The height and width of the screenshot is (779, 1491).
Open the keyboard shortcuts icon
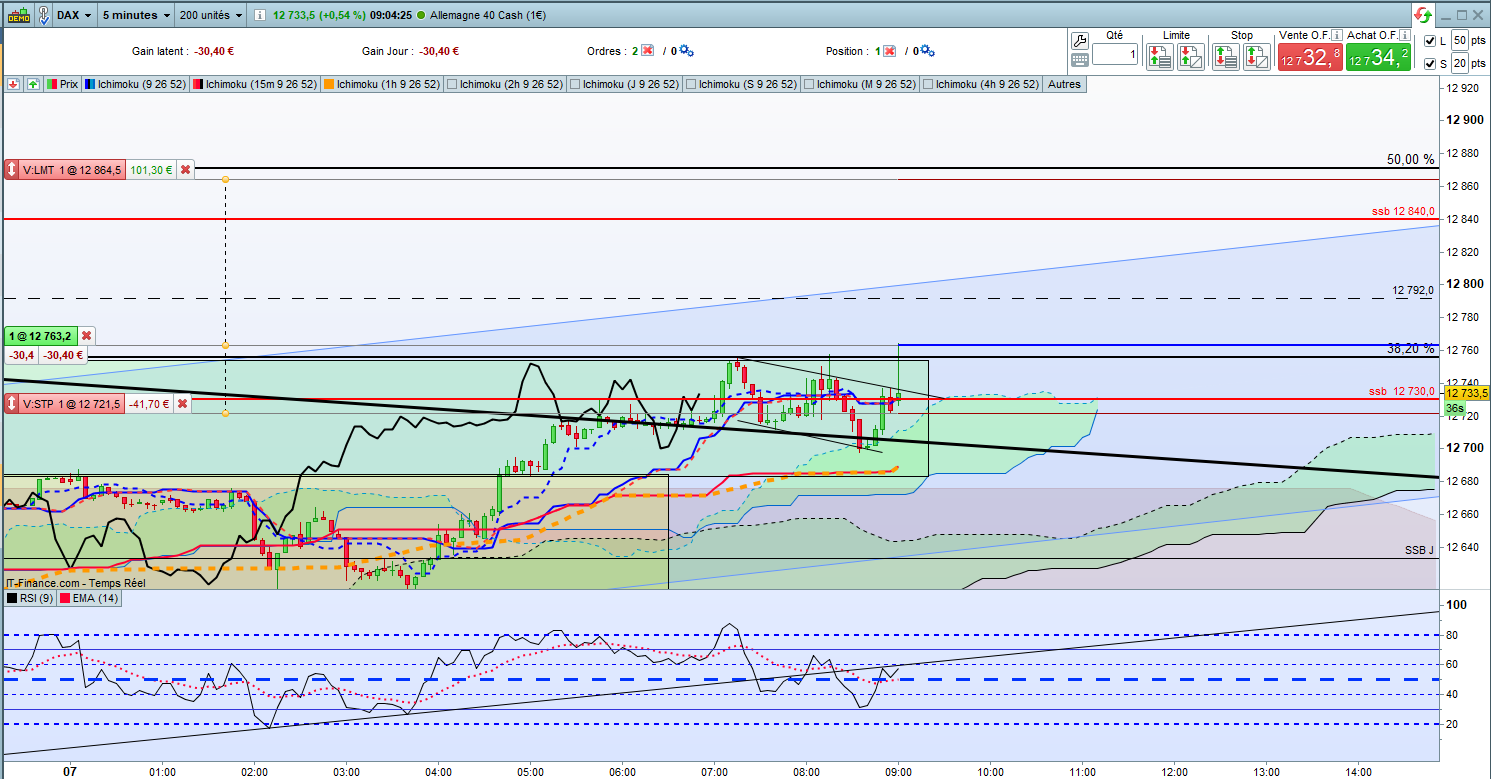[x=1079, y=60]
